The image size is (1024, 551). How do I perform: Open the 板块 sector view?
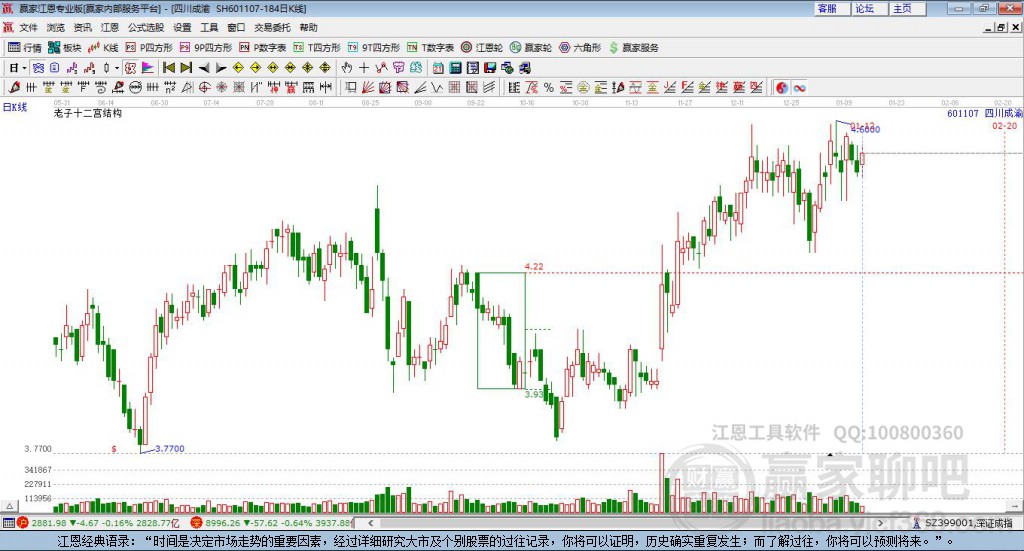point(64,48)
